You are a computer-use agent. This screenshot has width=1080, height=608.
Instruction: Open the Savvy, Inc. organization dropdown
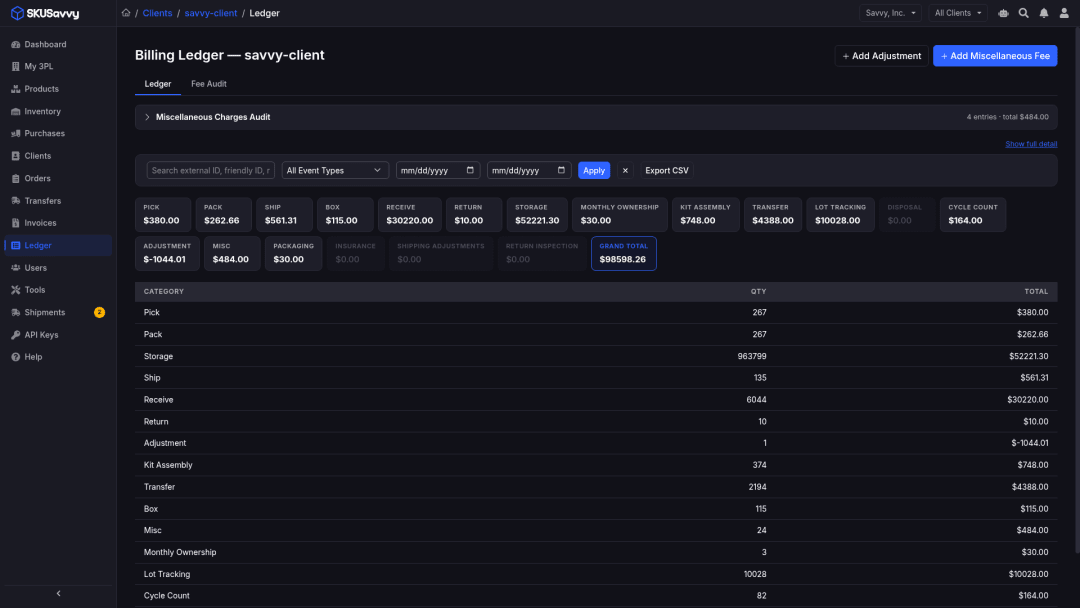click(x=890, y=13)
